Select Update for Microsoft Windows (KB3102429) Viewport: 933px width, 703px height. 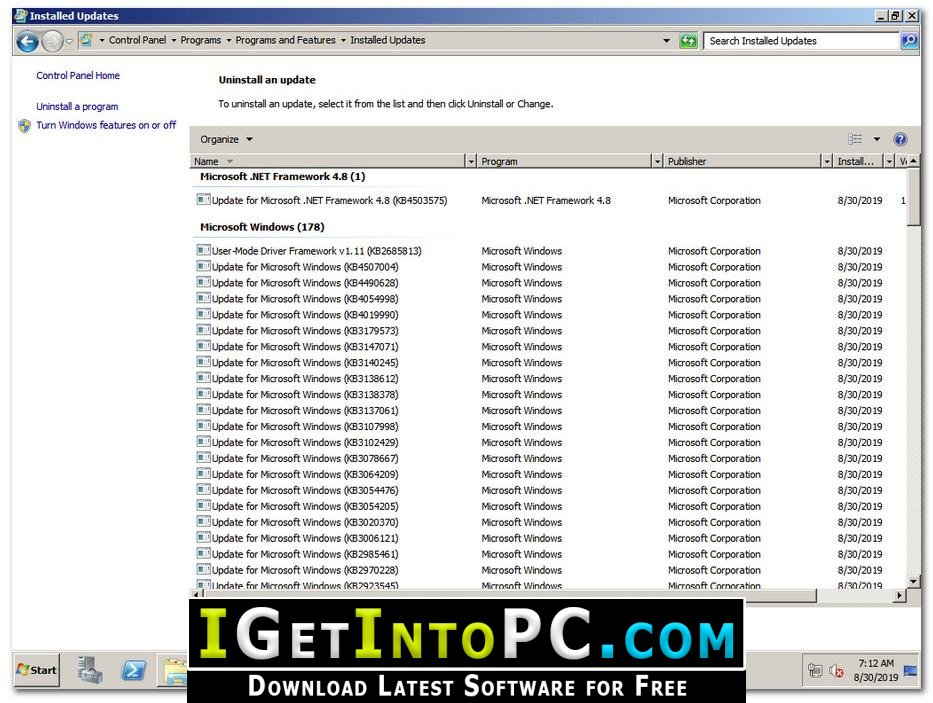pos(305,443)
